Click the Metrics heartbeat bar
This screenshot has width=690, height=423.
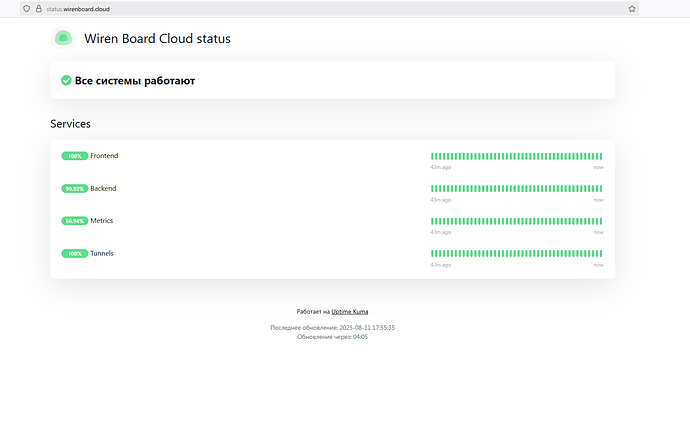[517, 221]
